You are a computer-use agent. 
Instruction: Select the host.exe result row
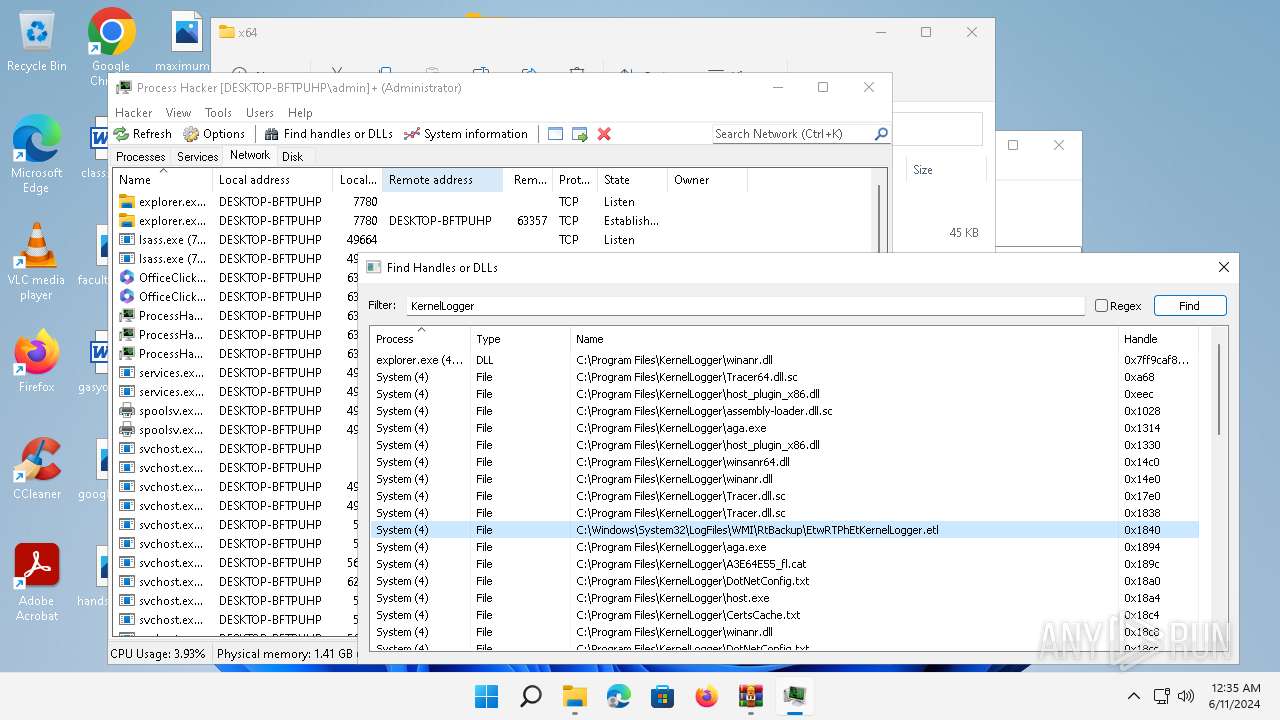tap(784, 598)
